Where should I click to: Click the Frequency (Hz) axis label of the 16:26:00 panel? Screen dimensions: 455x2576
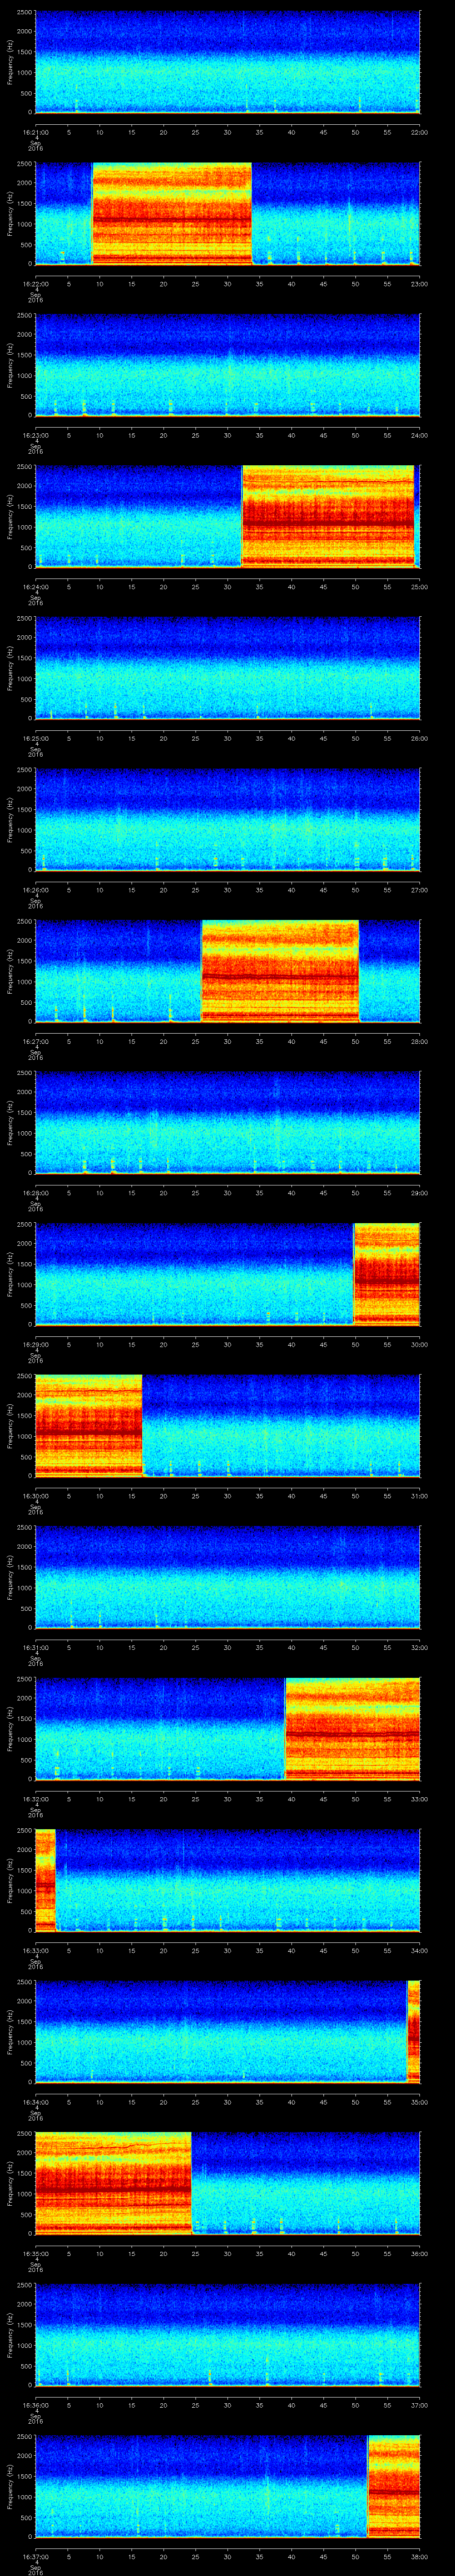coord(11,819)
